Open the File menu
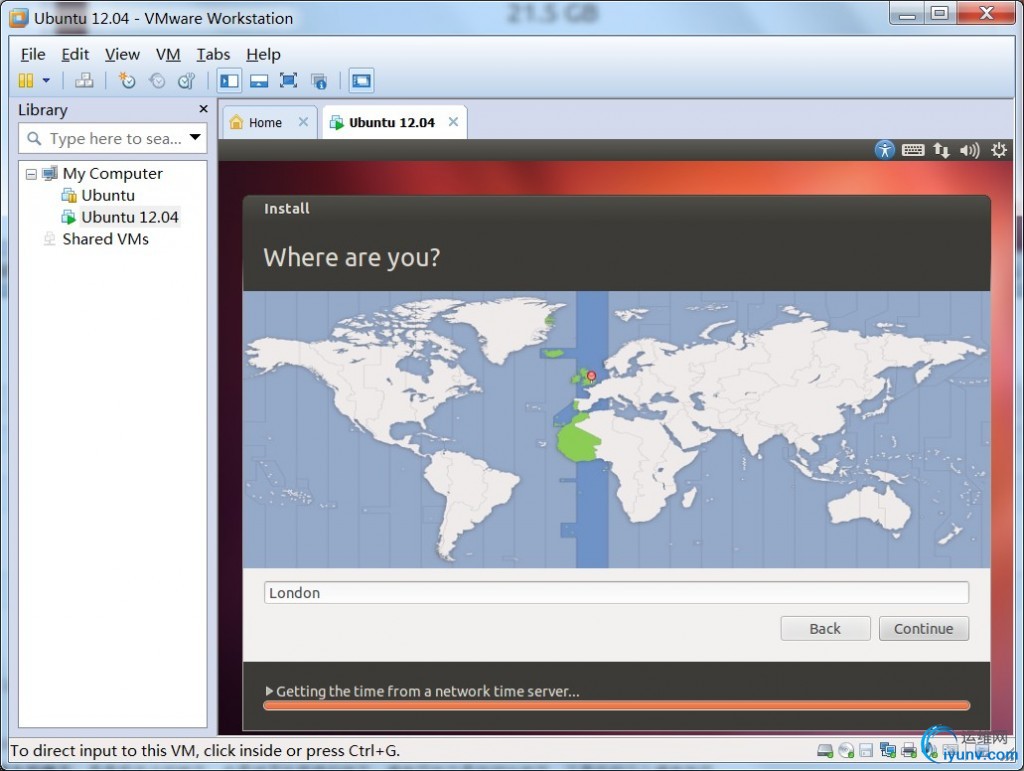Screen dimensions: 1024x771 [33, 54]
